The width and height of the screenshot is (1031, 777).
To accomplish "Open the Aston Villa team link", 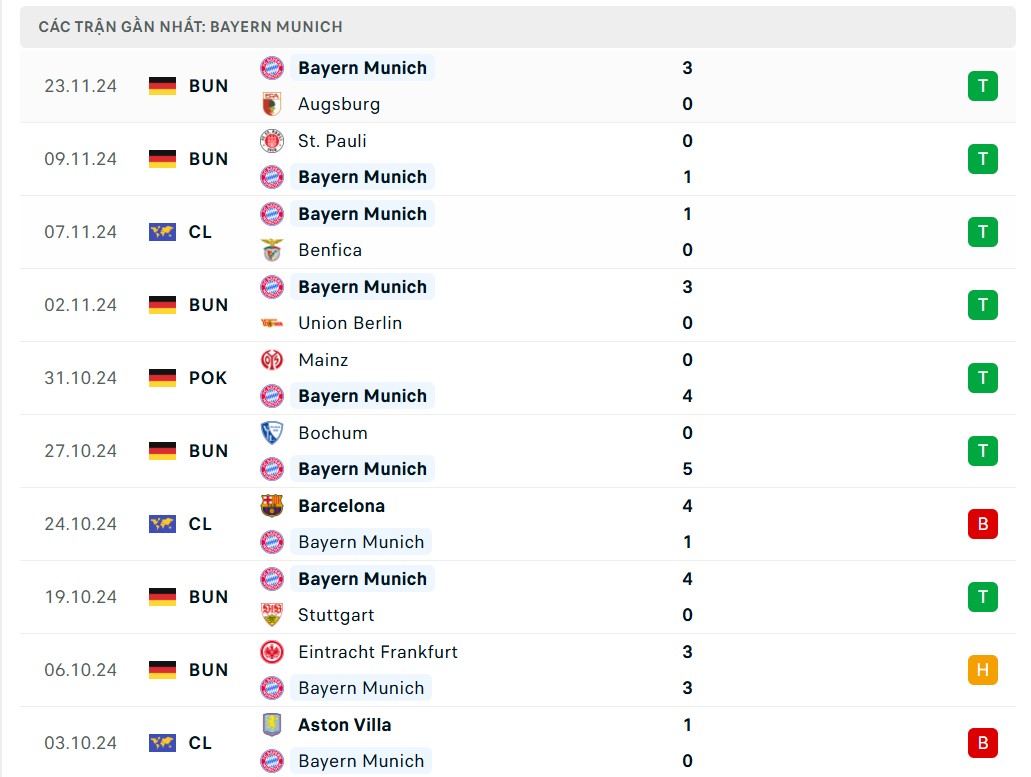I will click(344, 725).
